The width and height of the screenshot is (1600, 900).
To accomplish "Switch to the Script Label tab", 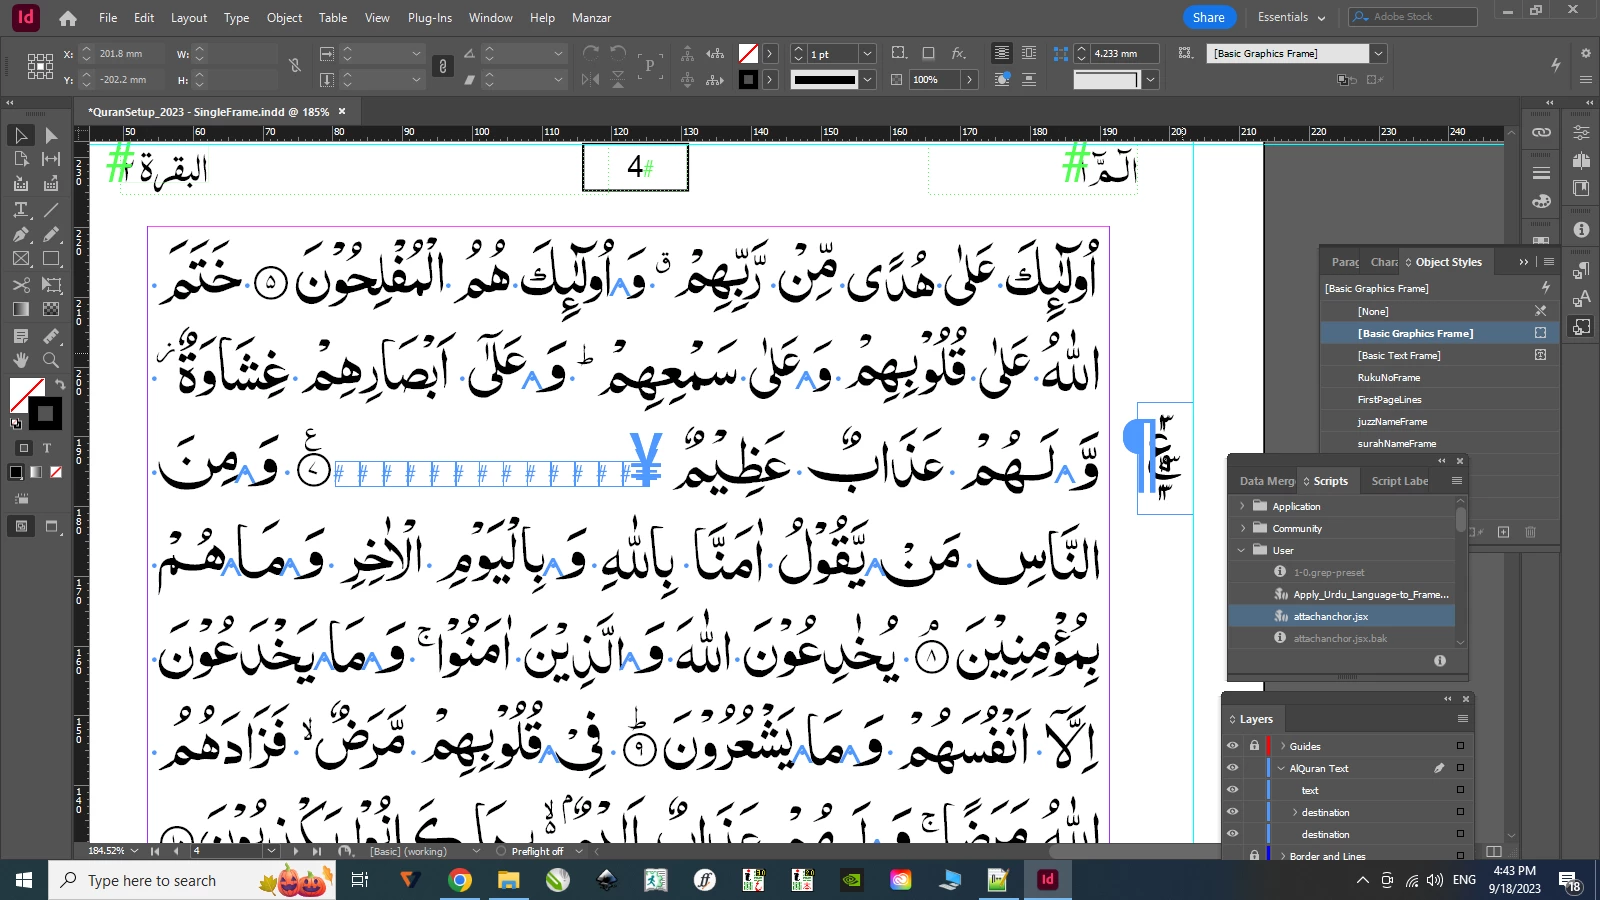I will pos(1399,481).
